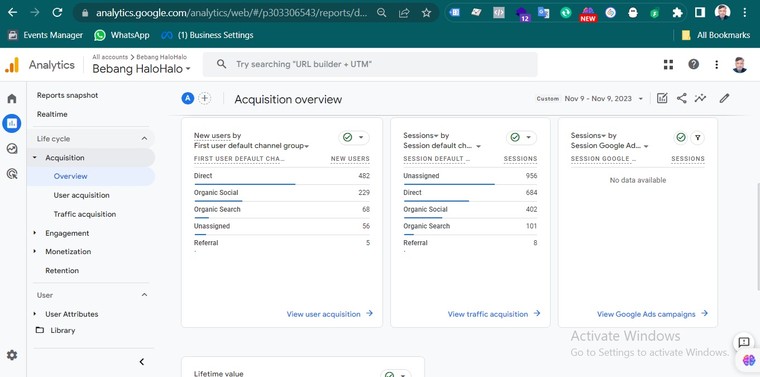Open Realtime report in the sidebar
This screenshot has width=760, height=377.
pyautogui.click(x=52, y=114)
